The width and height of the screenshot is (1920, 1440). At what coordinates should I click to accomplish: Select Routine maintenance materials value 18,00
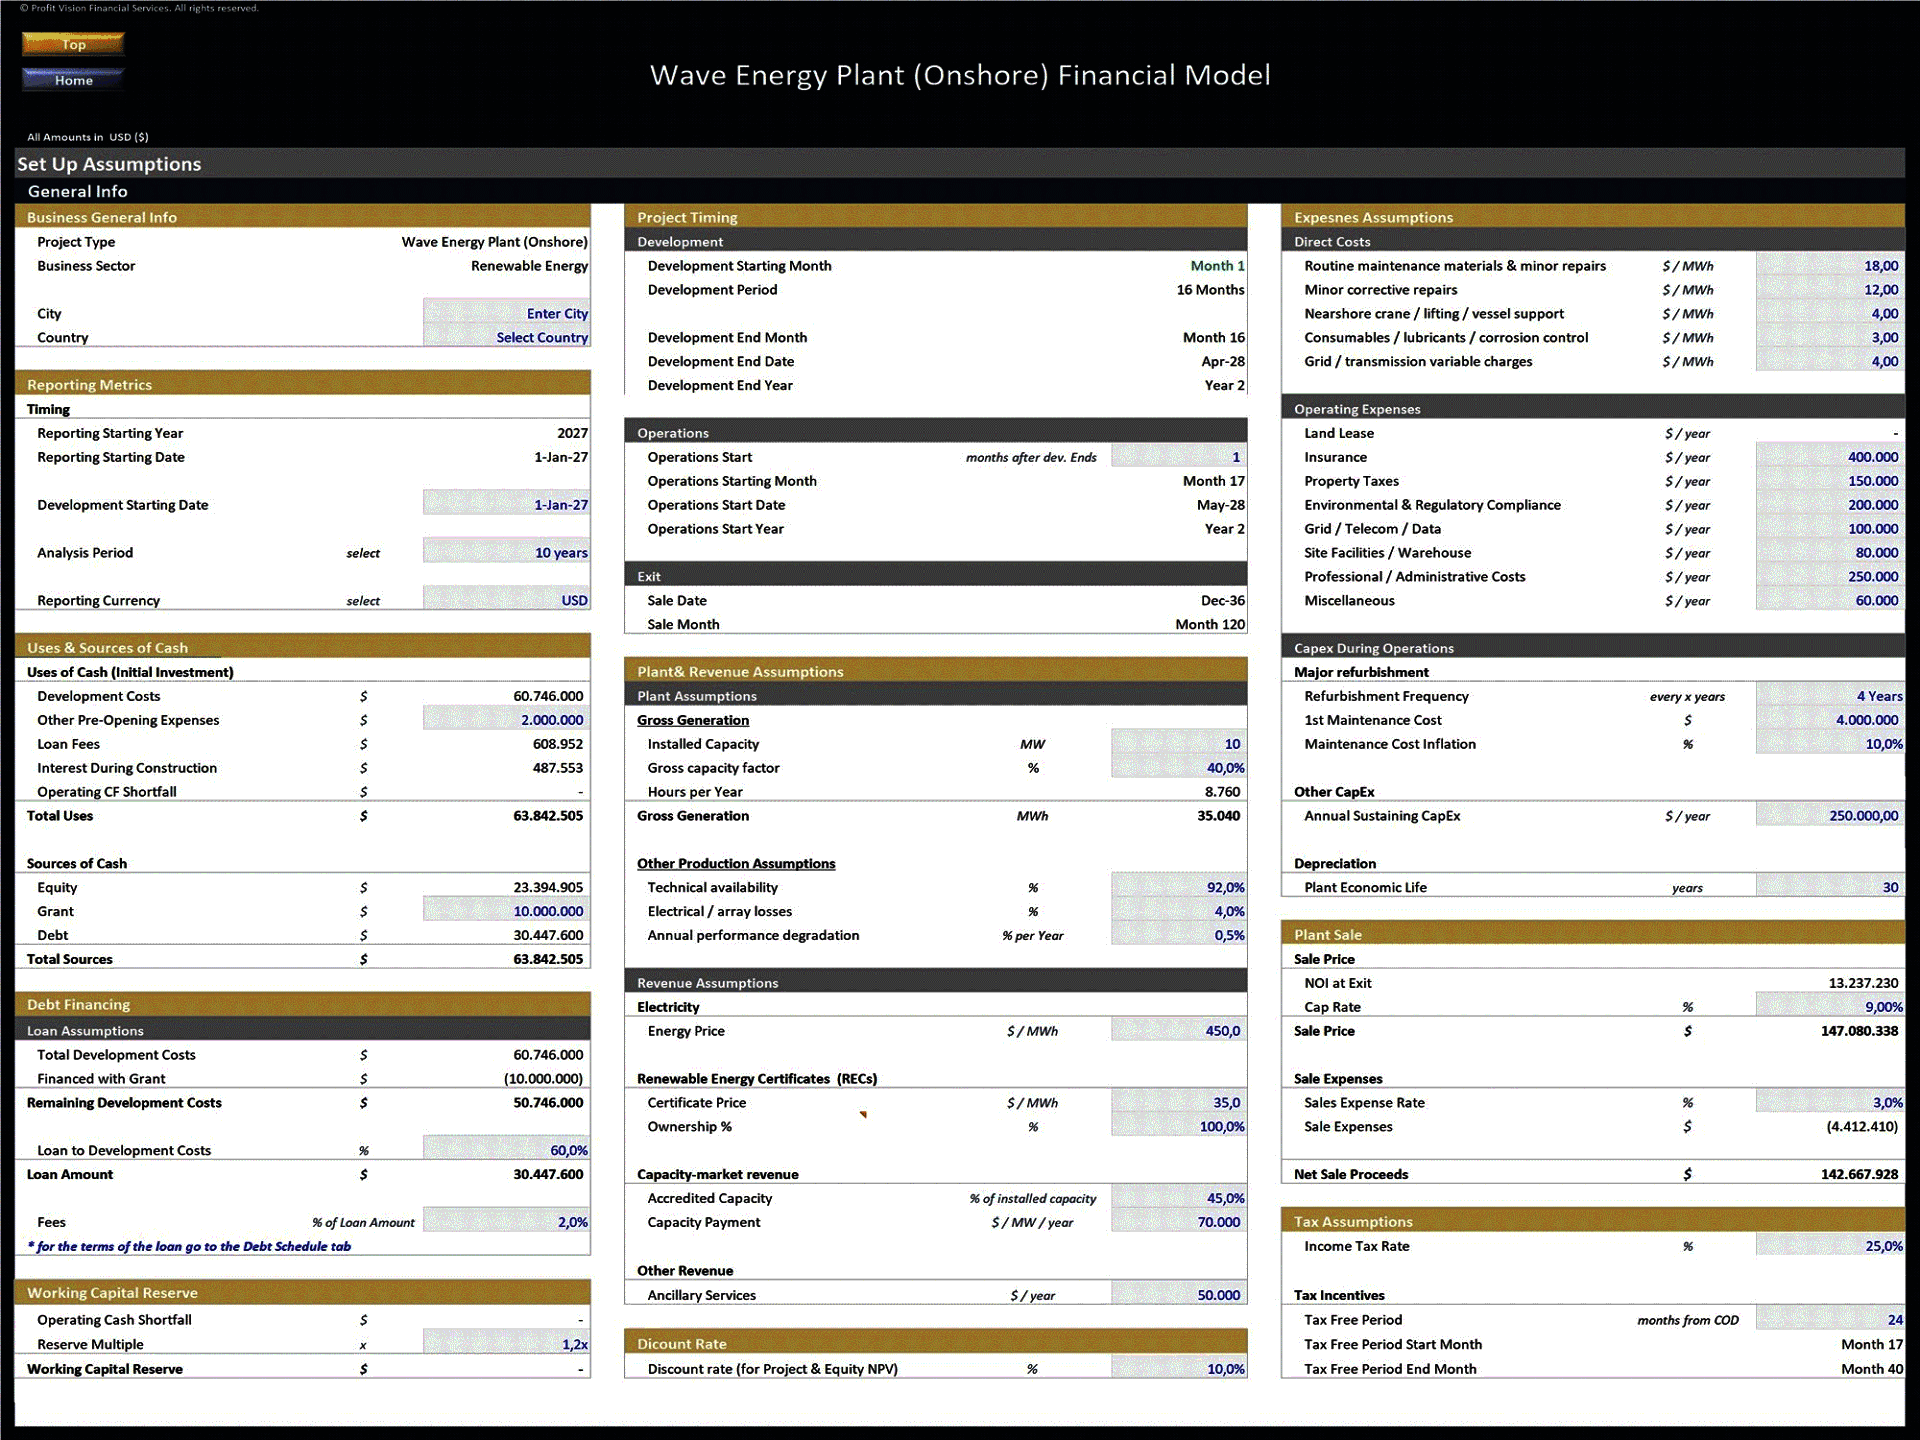(x=1830, y=266)
